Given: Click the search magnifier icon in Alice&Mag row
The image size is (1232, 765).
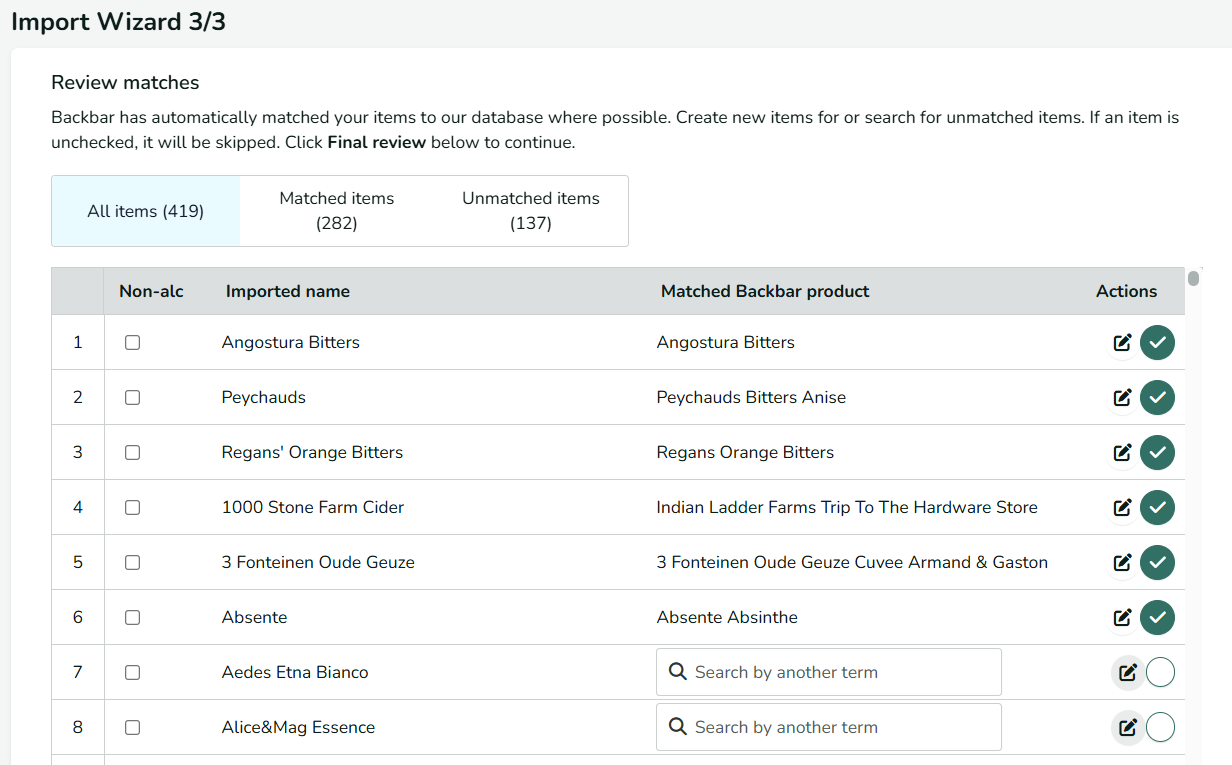Looking at the screenshot, I should 677,727.
